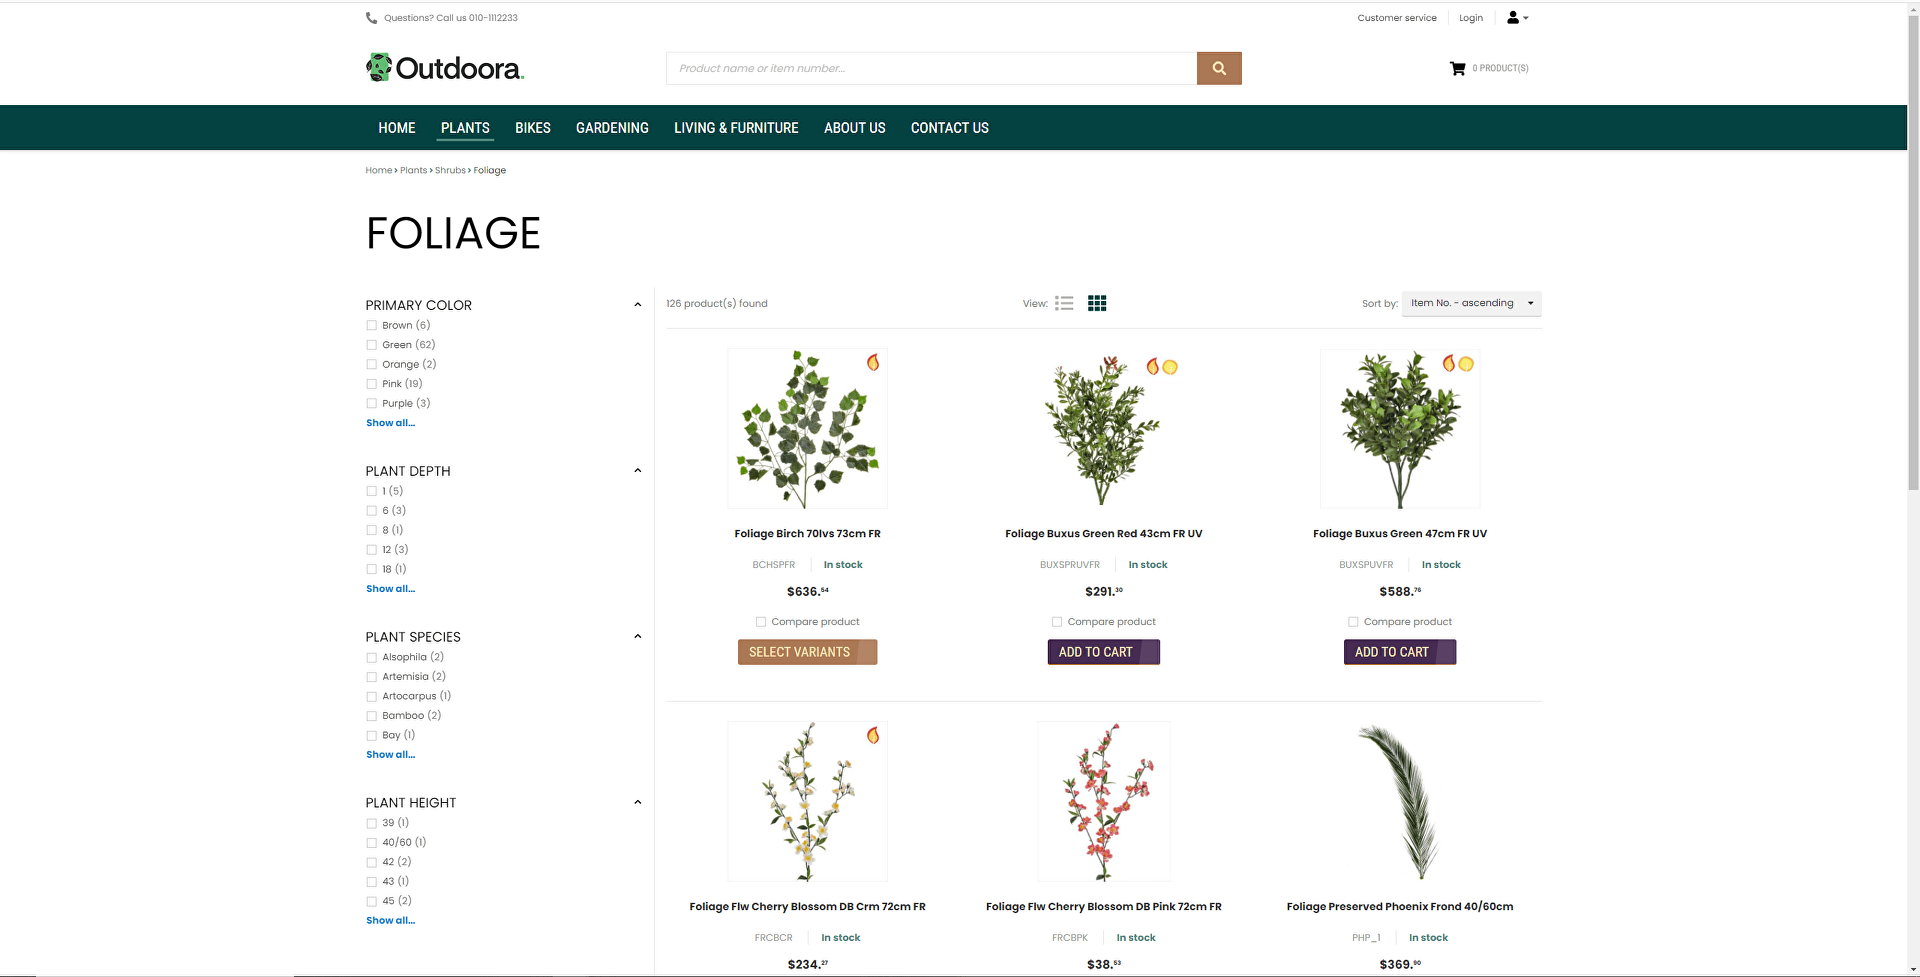The width and height of the screenshot is (1920, 977).
Task: Open the shopping cart icon
Action: click(1457, 68)
